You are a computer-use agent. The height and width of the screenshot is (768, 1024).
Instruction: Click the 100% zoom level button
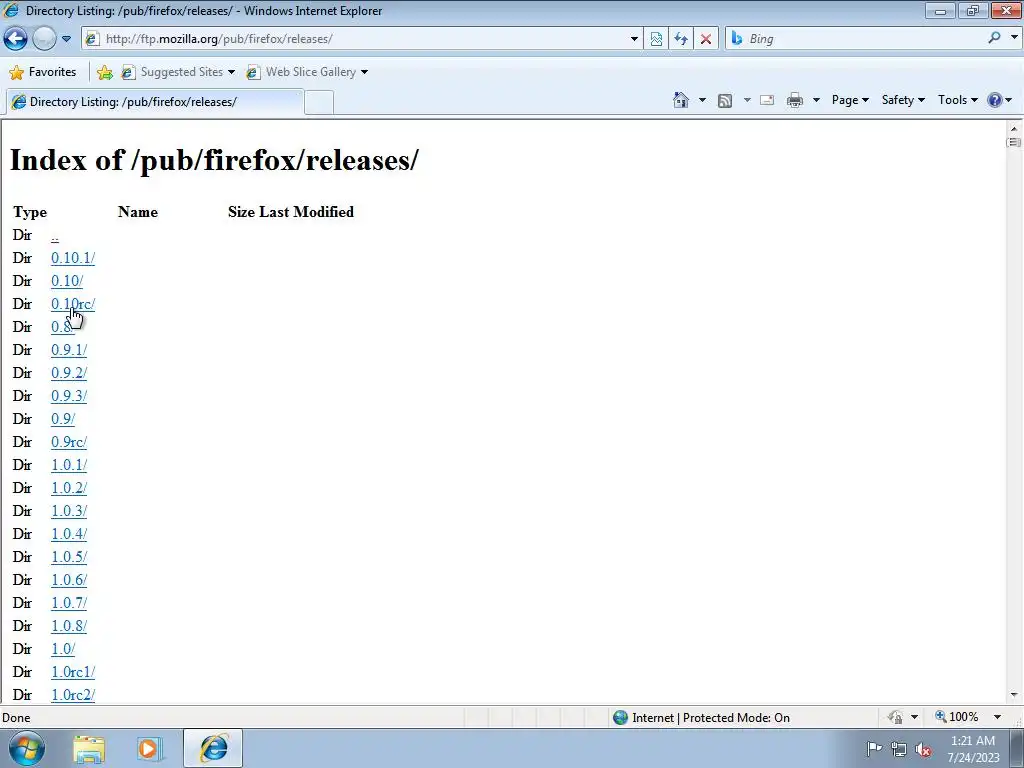tap(957, 717)
